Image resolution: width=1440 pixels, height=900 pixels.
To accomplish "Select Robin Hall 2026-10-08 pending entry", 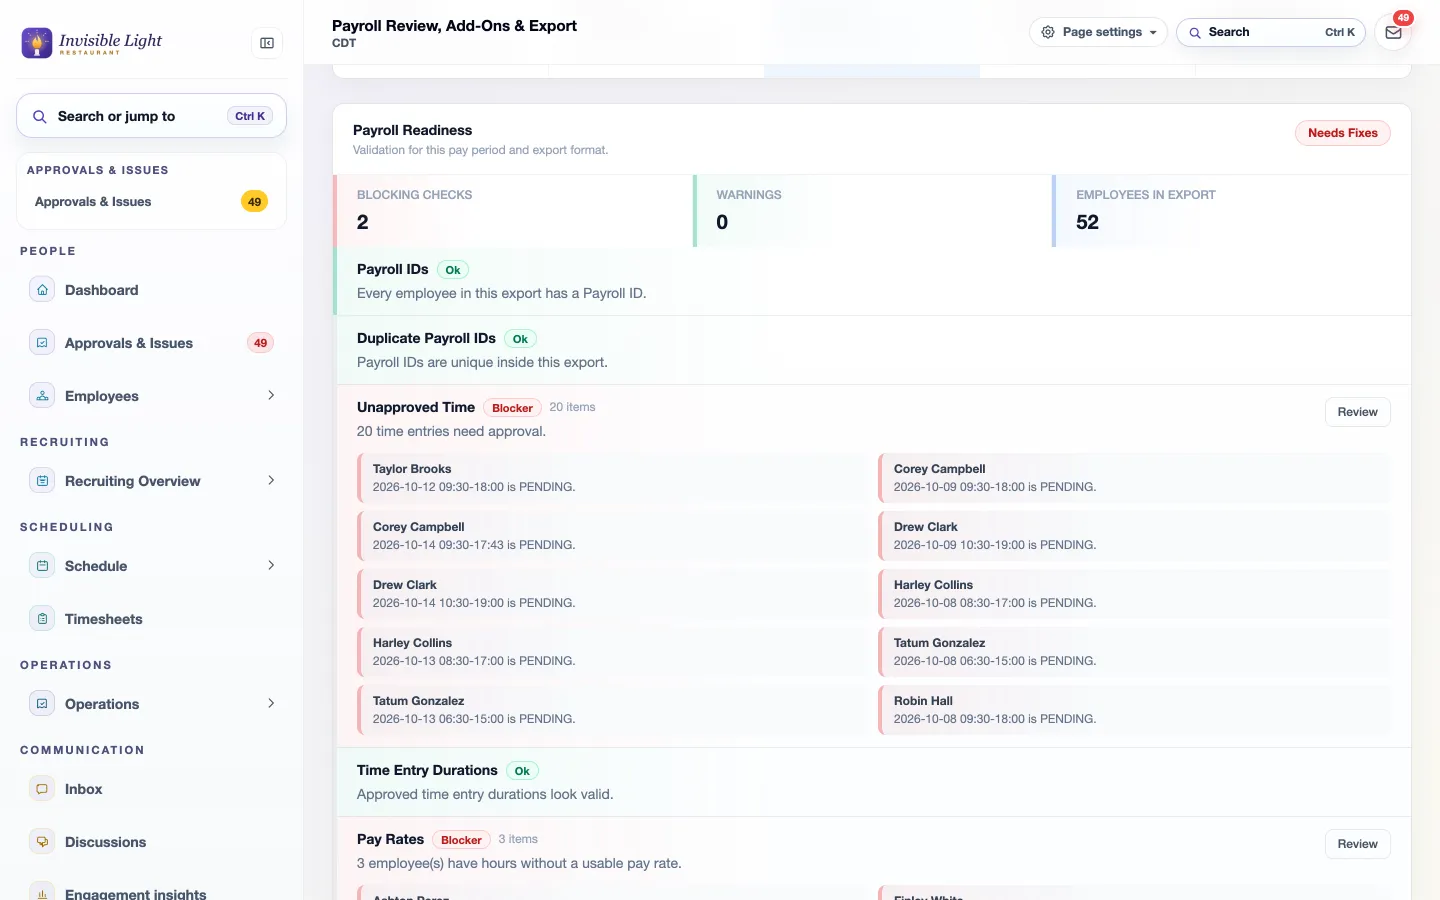I will click(x=1134, y=710).
